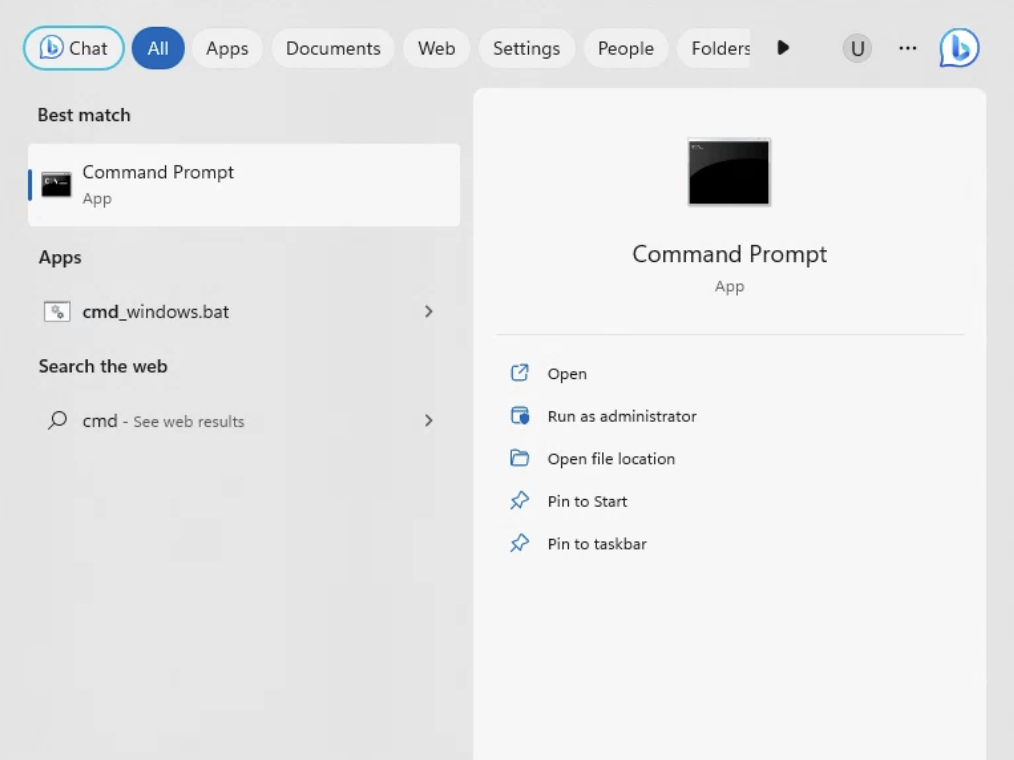
Task: Select Command Prompt best match result
Action: point(244,184)
